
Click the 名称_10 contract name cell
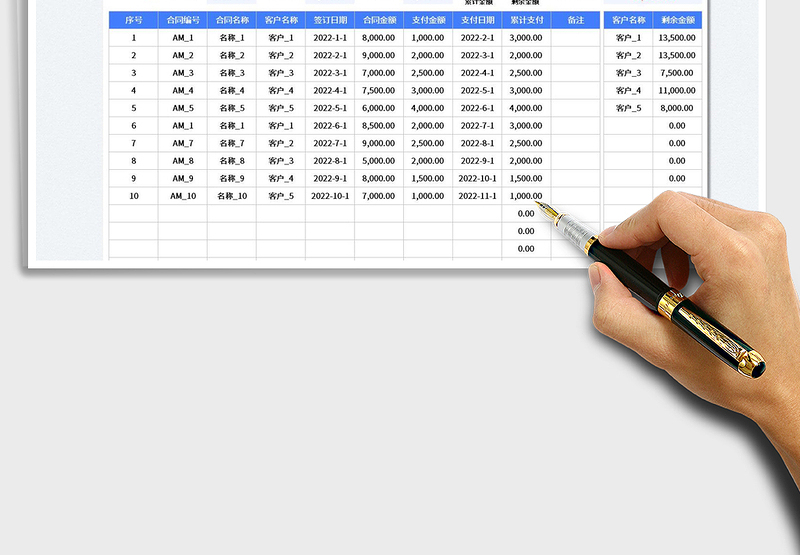click(x=232, y=196)
